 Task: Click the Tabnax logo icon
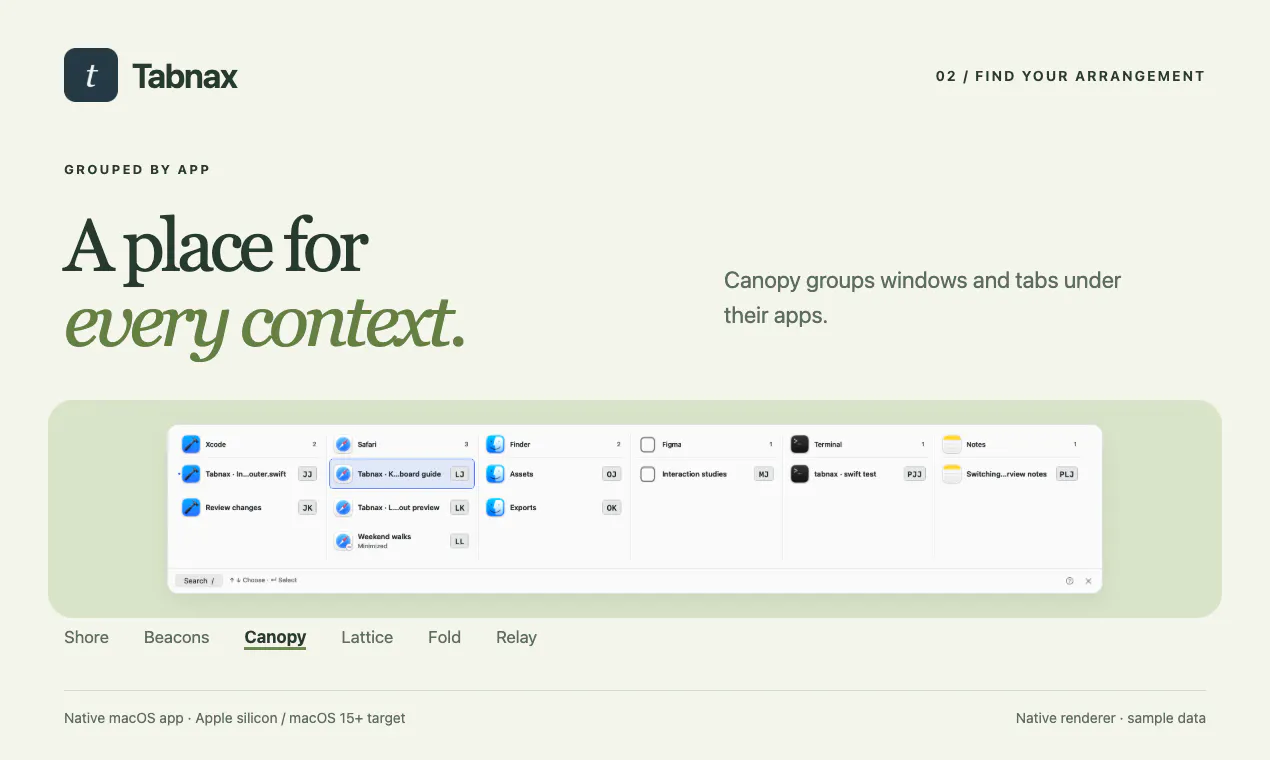pyautogui.click(x=91, y=75)
